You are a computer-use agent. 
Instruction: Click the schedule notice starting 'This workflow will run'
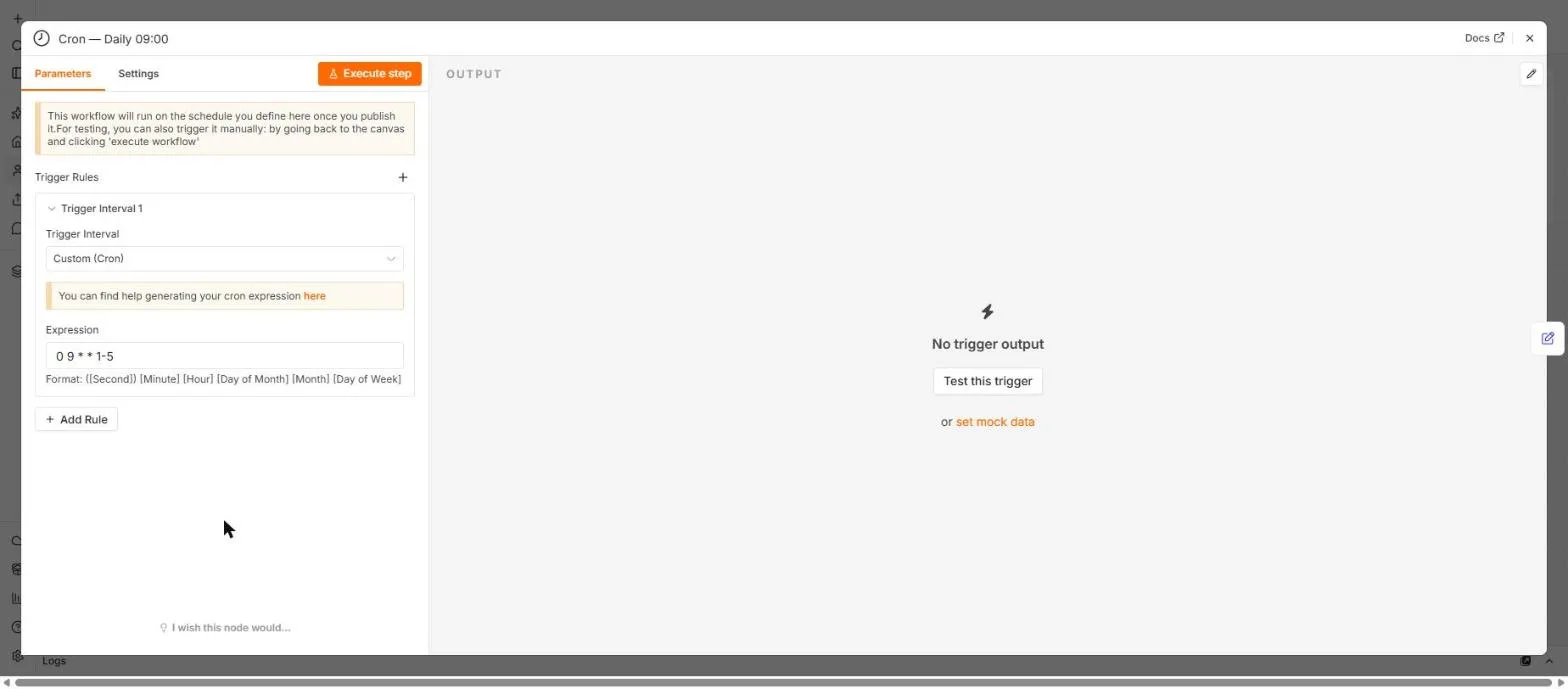225,129
